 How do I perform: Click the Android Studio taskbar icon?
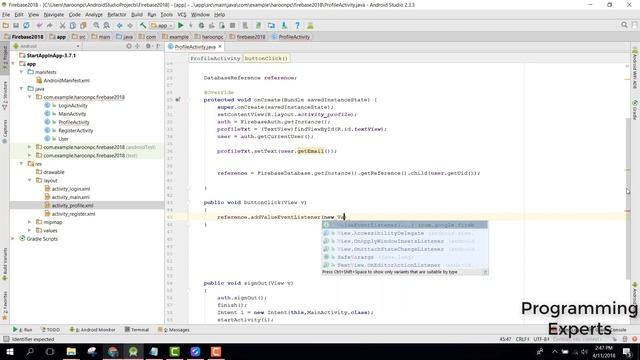coord(133,351)
